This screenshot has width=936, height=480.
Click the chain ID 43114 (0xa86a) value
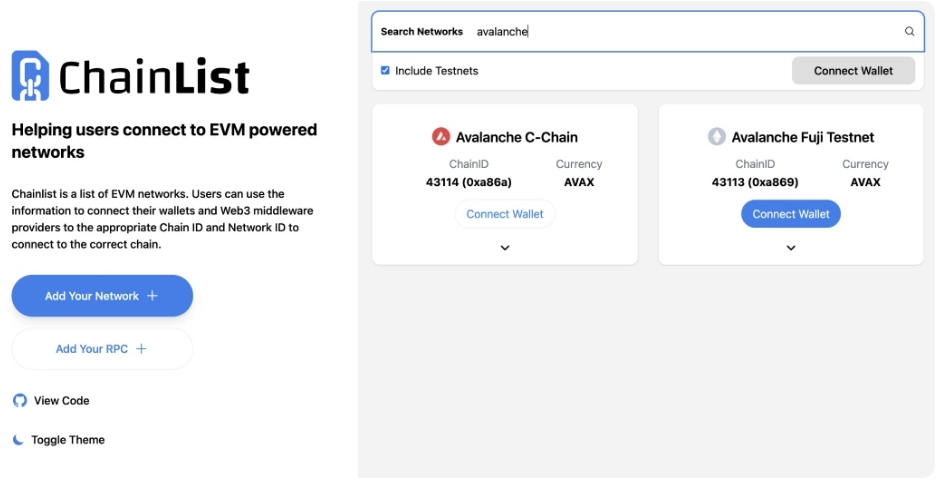[469, 182]
